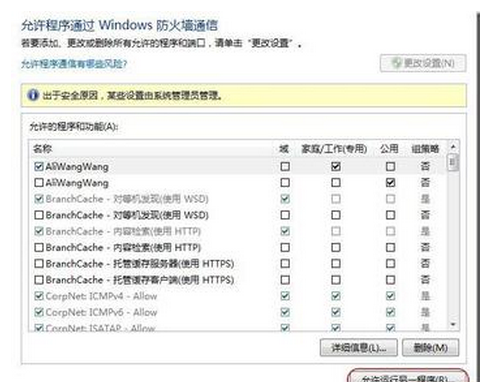The width and height of the screenshot is (481, 382).
Task: Toggle 公用 checkbox for BranchCache 托管缓存服务器 row
Action: coord(390,264)
